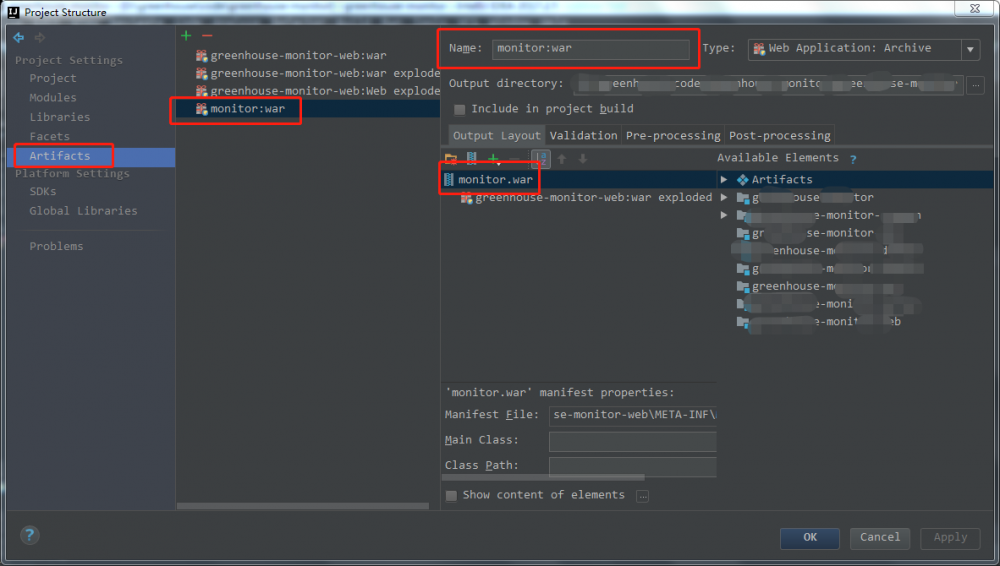1000x566 pixels.
Task: Open Problems in the sidebar
Action: pyautogui.click(x=56, y=246)
